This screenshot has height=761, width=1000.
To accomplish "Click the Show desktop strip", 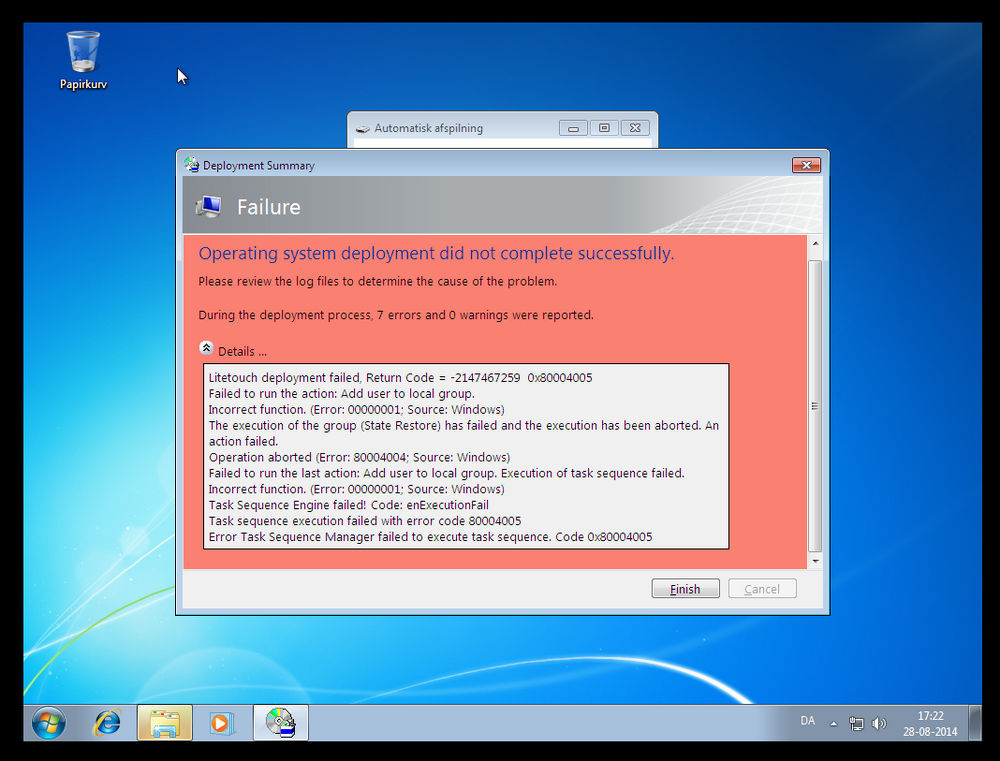I will click(974, 723).
